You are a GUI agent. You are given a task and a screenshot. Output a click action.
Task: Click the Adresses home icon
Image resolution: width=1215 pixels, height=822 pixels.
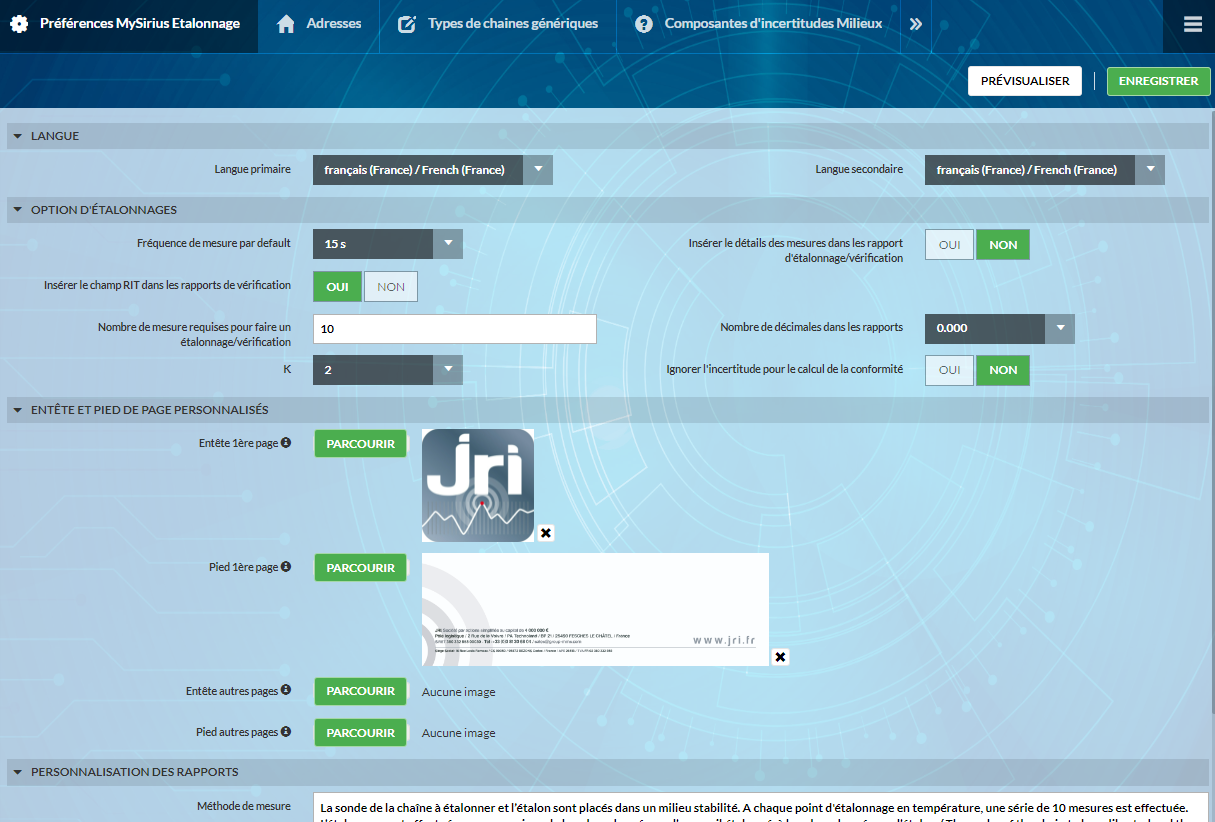[286, 24]
